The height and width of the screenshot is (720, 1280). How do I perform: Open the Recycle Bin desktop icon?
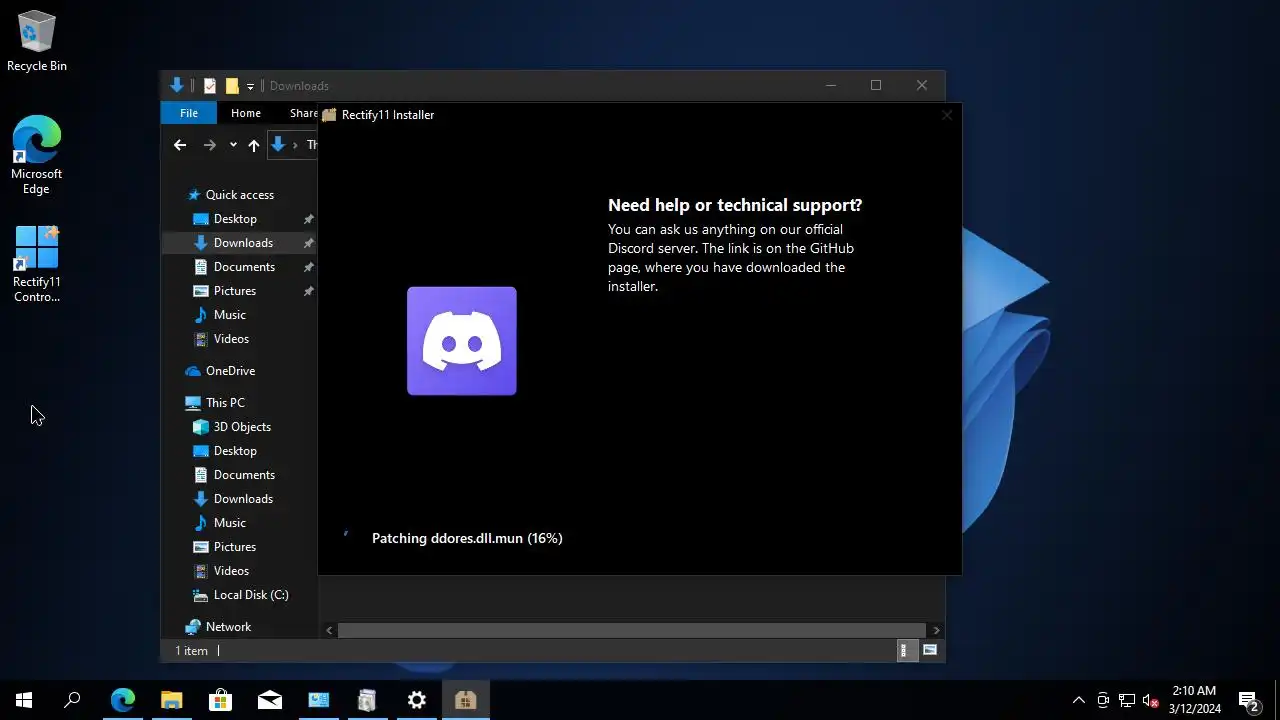click(37, 42)
